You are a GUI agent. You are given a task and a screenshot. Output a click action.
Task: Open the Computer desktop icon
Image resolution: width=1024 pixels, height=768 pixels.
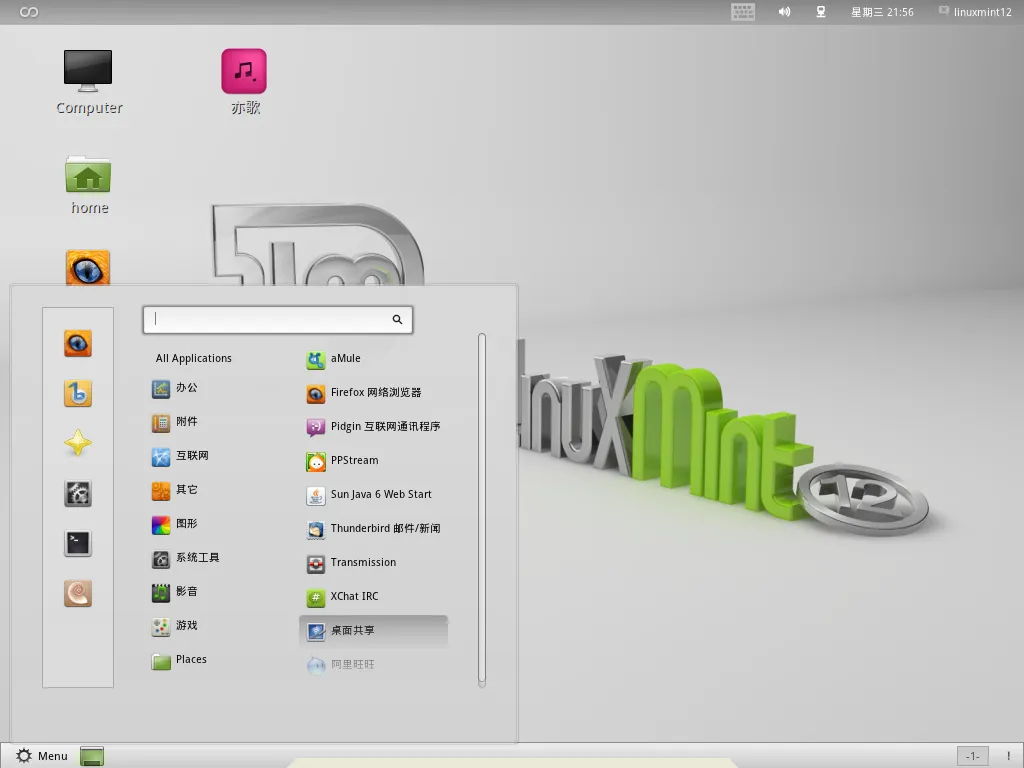(88, 82)
